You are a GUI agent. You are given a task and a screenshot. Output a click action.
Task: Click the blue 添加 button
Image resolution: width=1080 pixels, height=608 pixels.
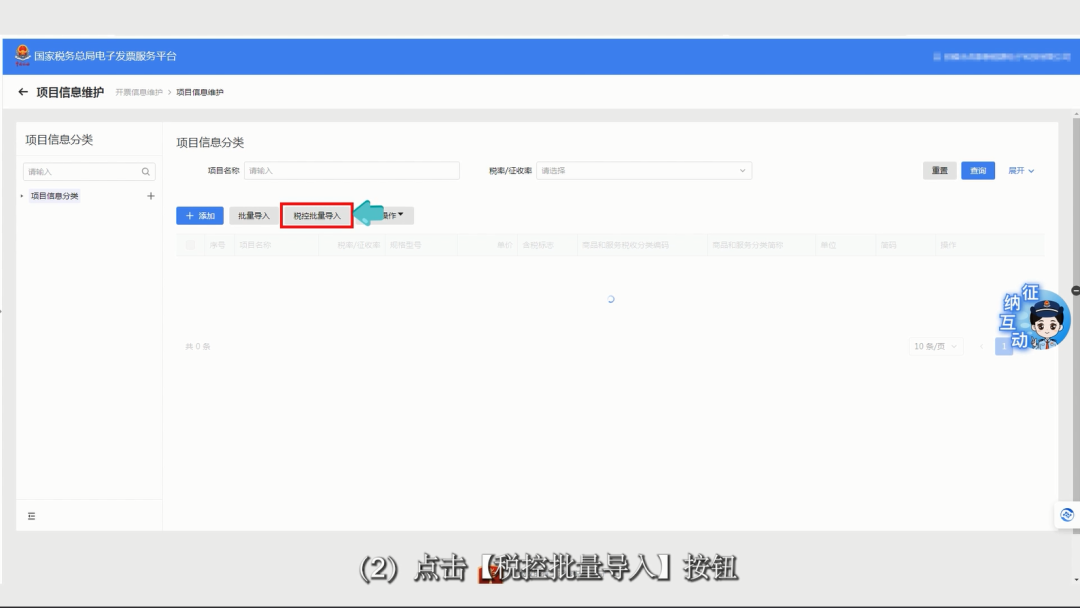tap(200, 216)
